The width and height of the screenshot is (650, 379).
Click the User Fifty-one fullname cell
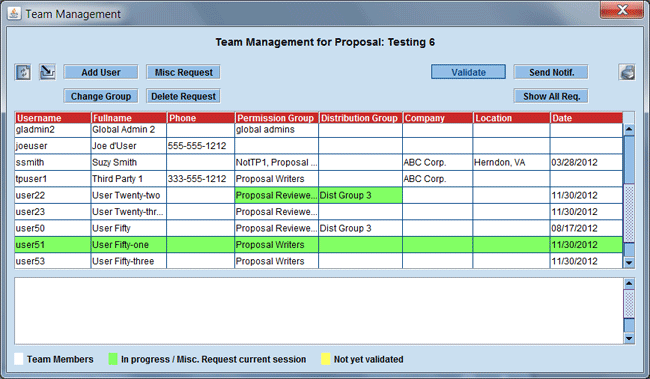pyautogui.click(x=129, y=245)
